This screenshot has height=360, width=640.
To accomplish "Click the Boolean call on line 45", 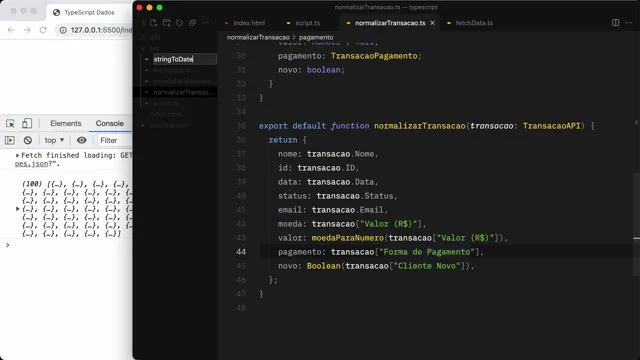I will (x=323, y=266).
